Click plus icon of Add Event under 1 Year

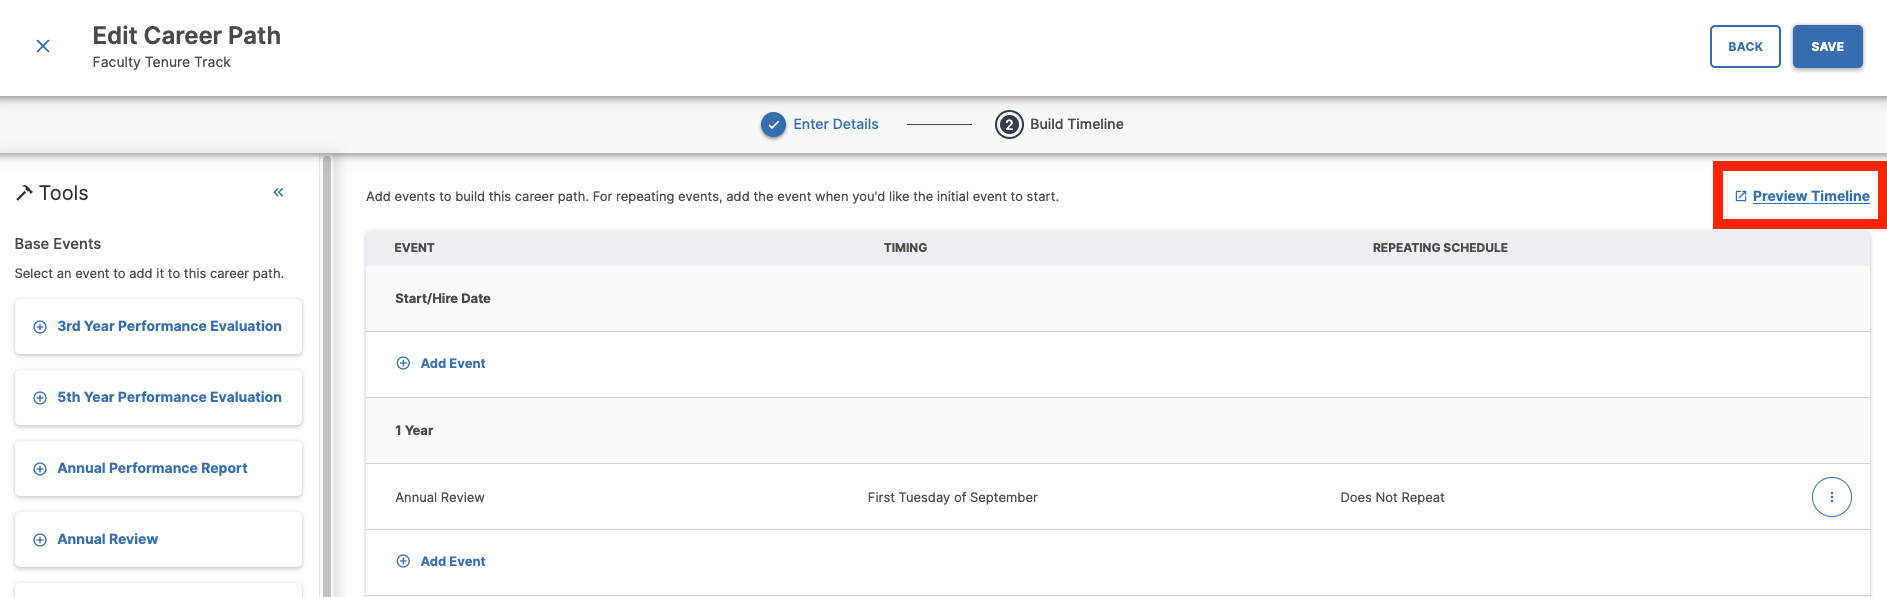coord(403,561)
